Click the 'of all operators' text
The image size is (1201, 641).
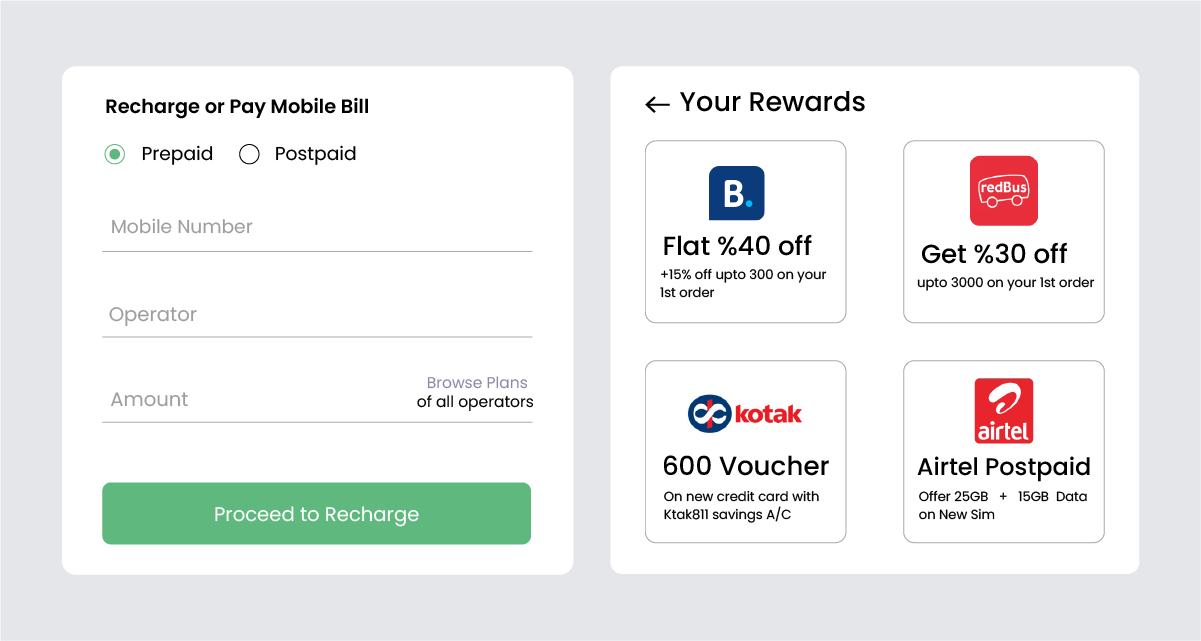[x=475, y=402]
